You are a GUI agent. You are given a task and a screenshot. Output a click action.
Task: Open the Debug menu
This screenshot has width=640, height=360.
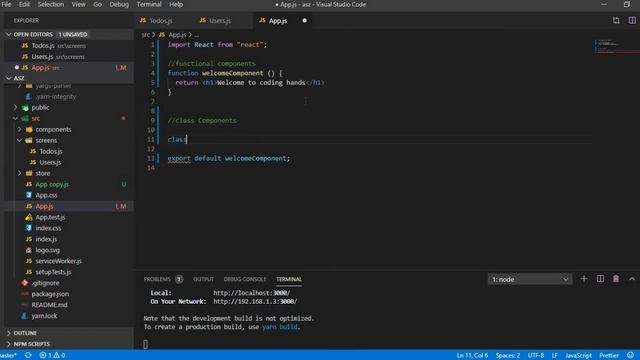[119, 4]
